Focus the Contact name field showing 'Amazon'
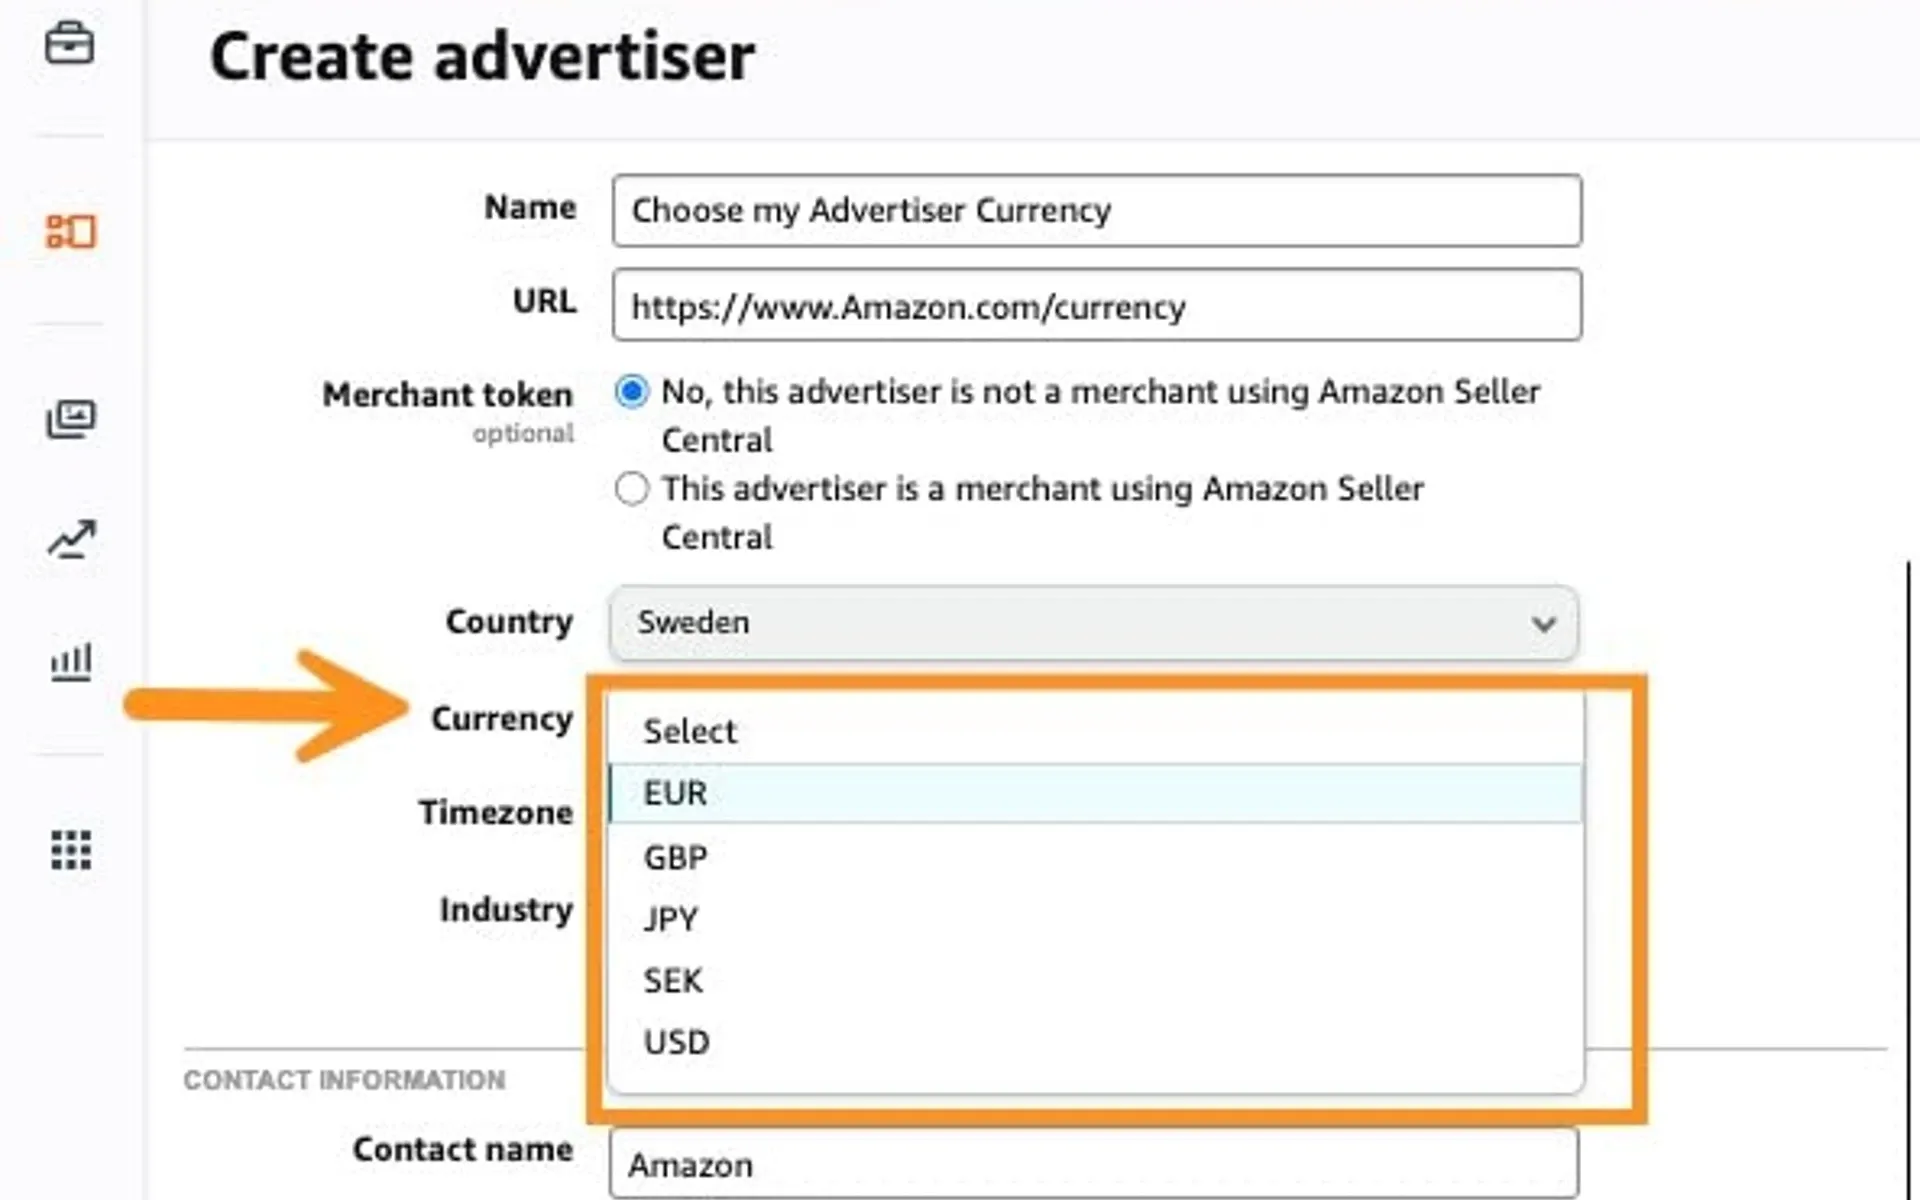 (1093, 1163)
